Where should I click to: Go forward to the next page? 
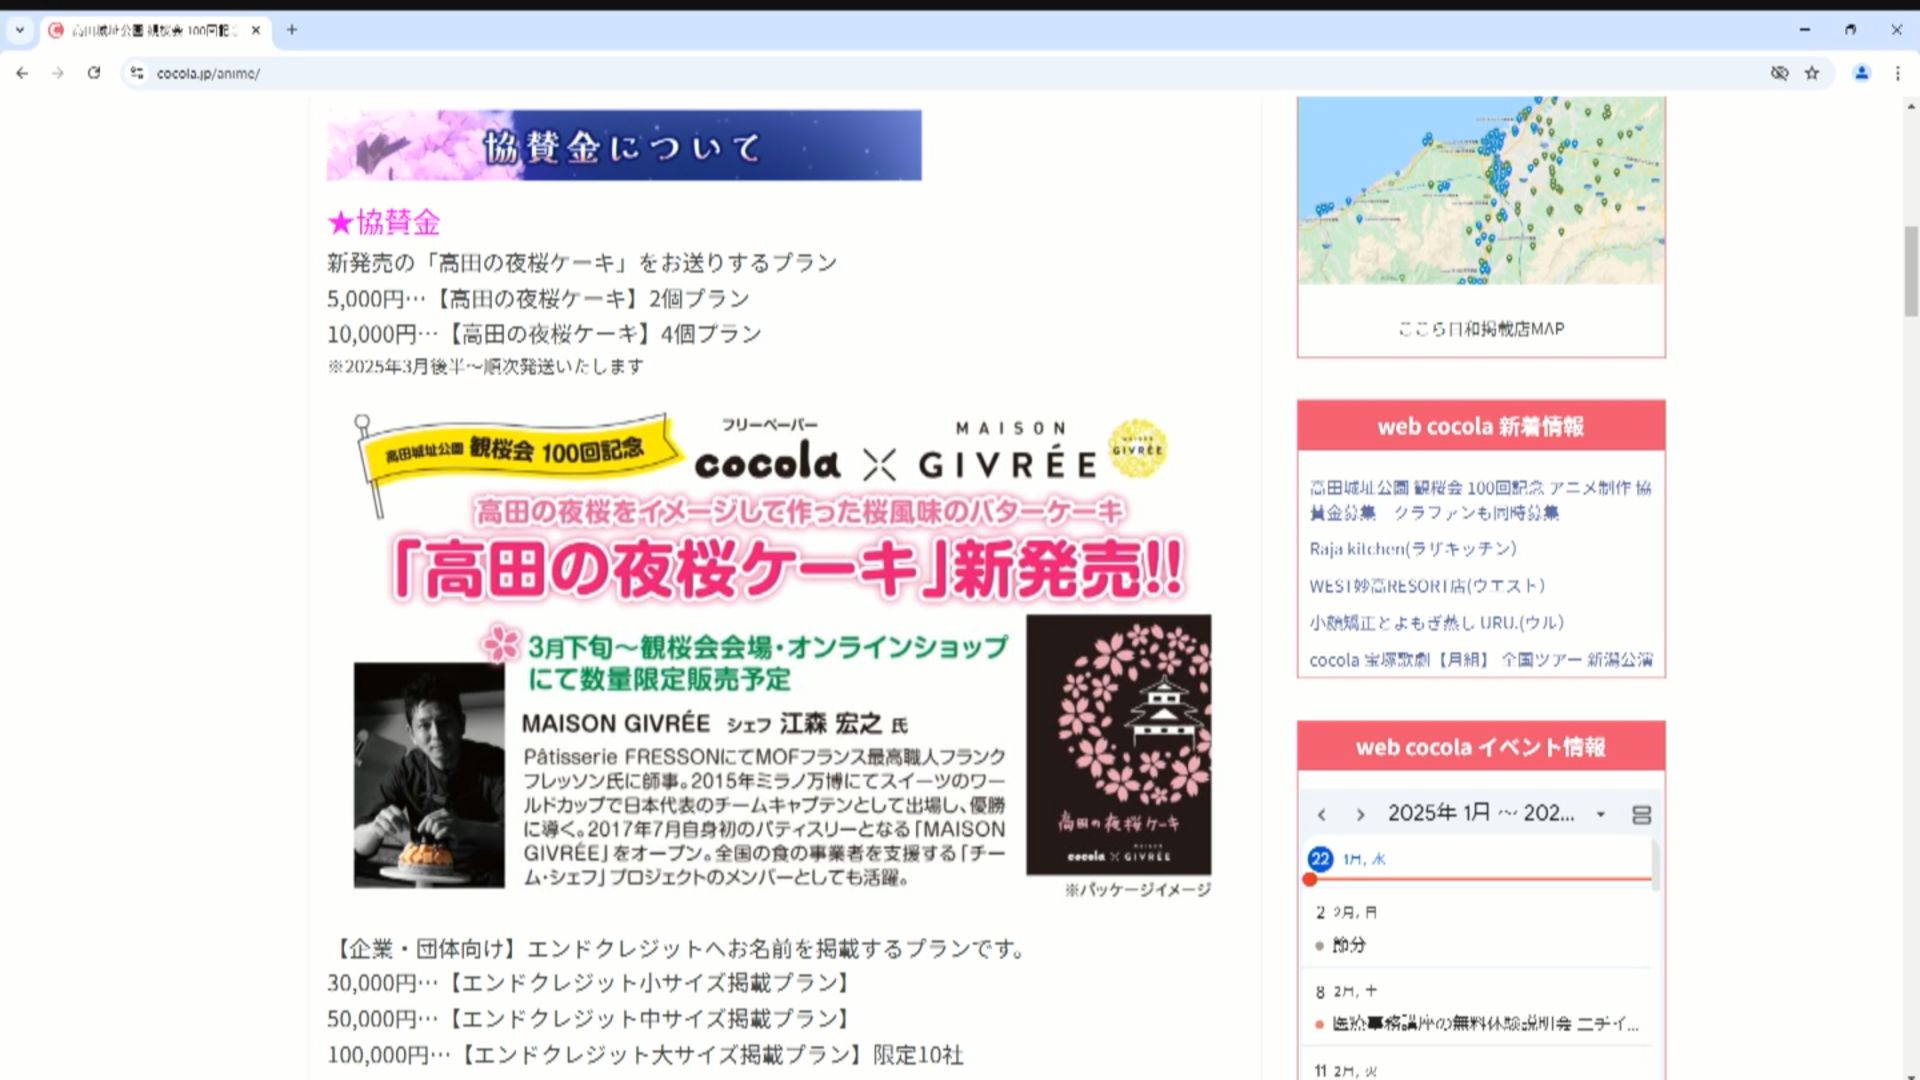[x=58, y=73]
